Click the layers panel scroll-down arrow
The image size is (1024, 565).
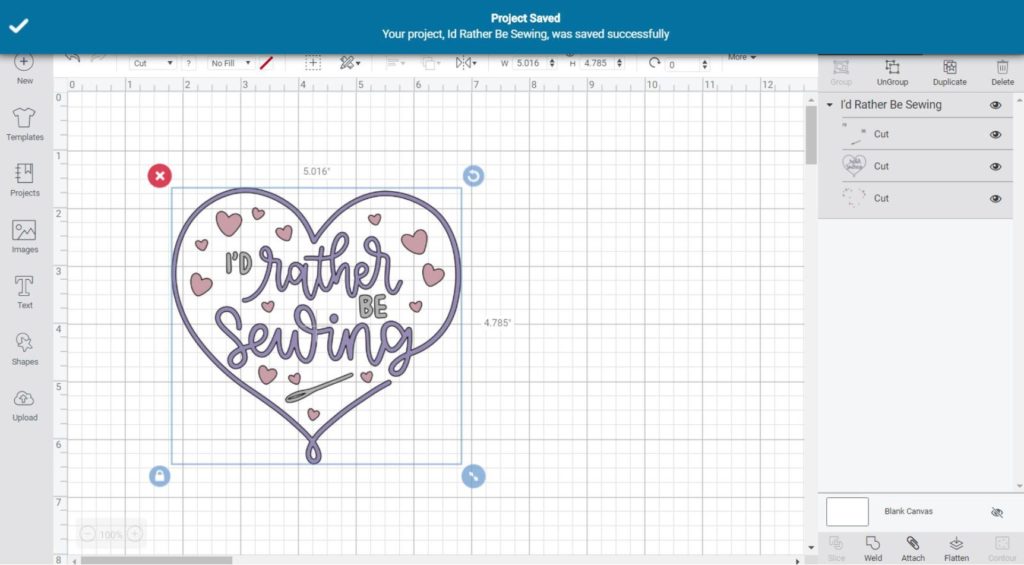coord(1019,486)
